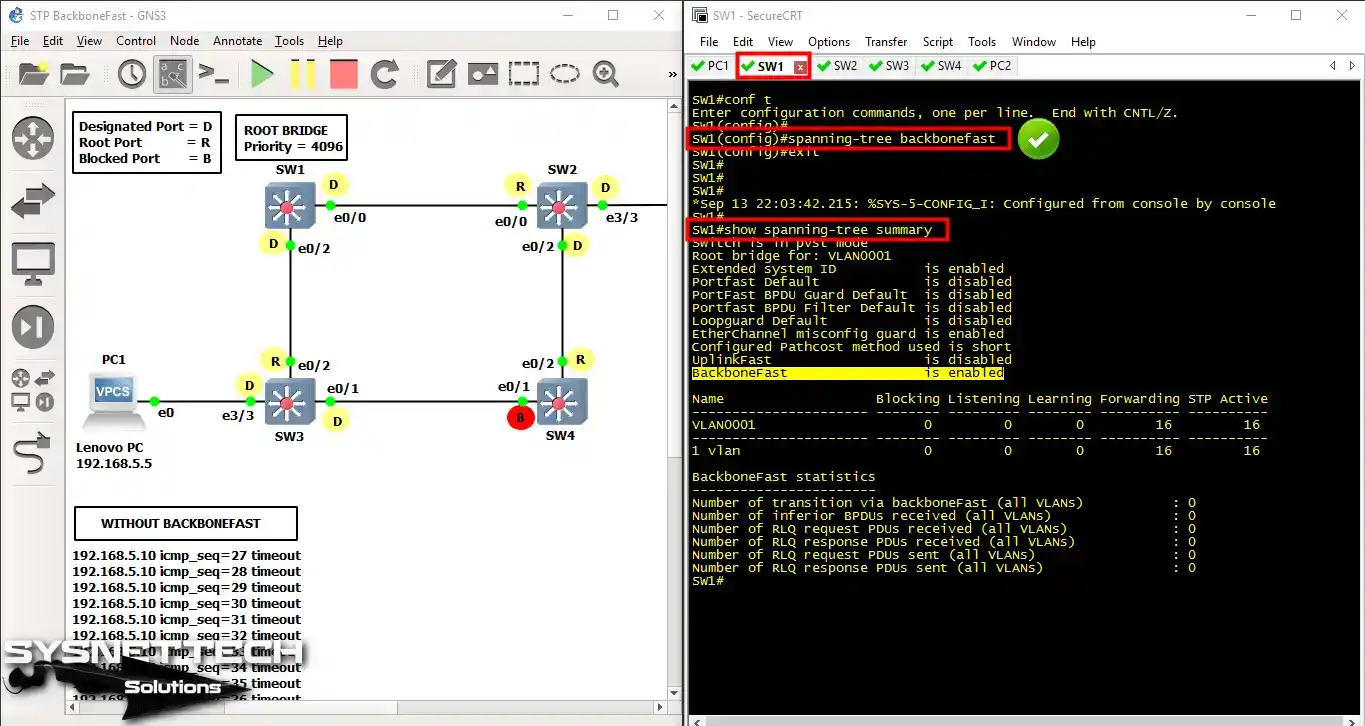Browse security devices icon in sidebar
This screenshot has width=1365, height=726.
33,327
